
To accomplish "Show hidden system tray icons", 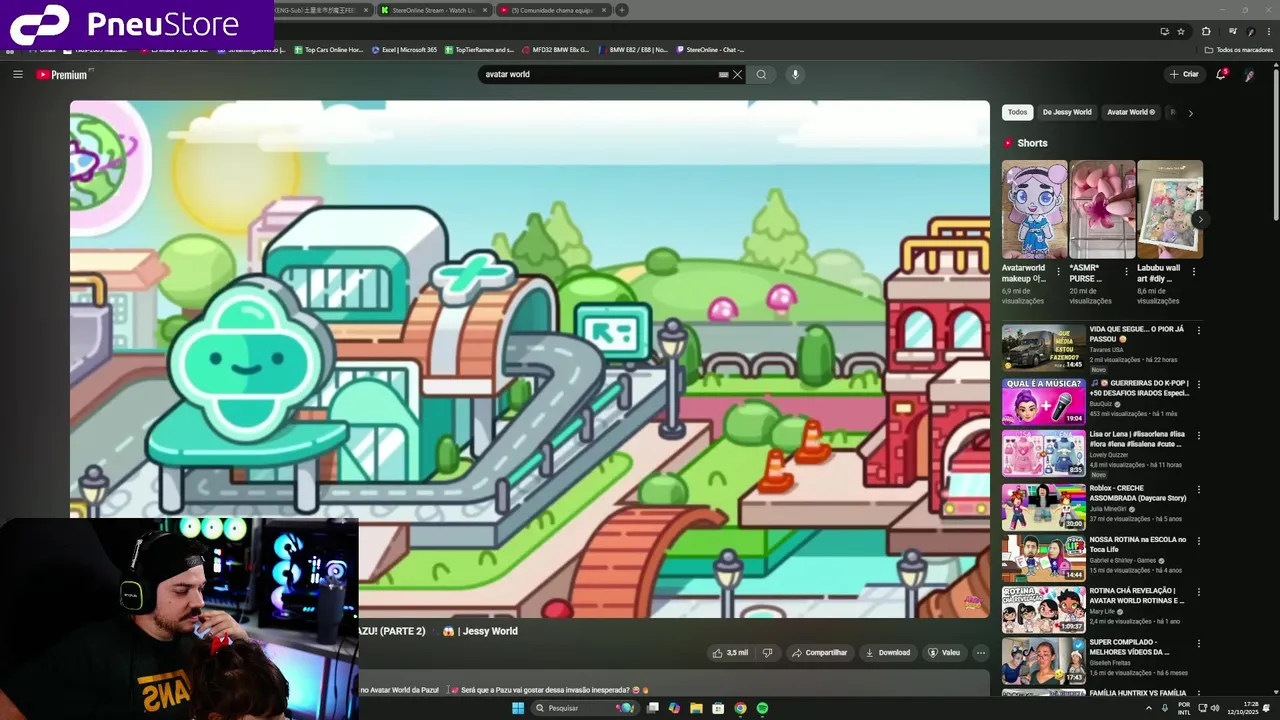I will point(1148,708).
